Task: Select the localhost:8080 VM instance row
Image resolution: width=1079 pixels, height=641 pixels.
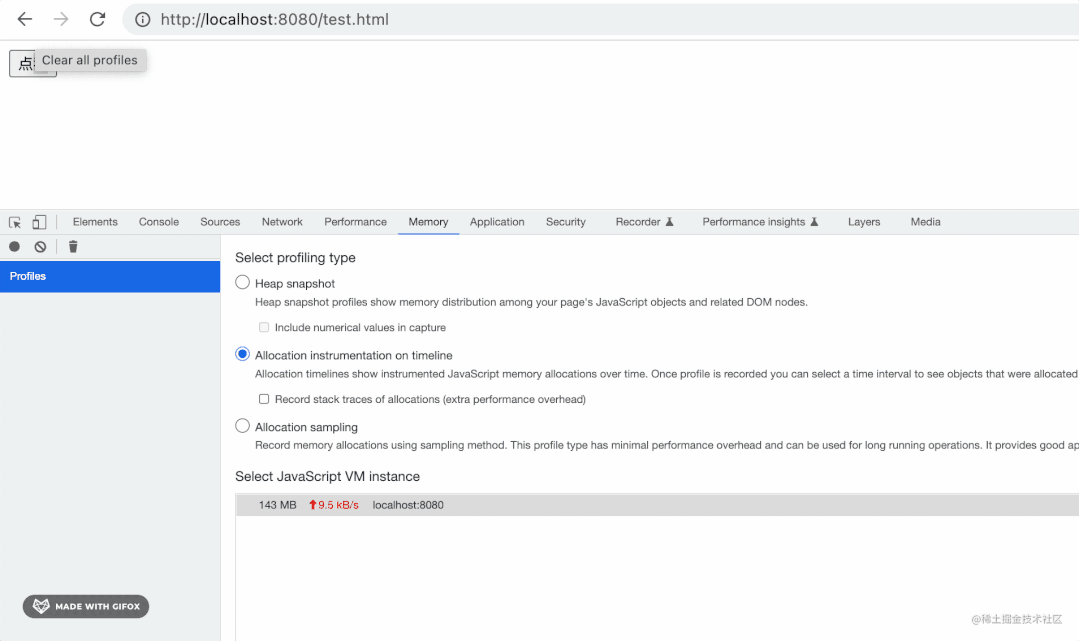Action: pos(657,505)
